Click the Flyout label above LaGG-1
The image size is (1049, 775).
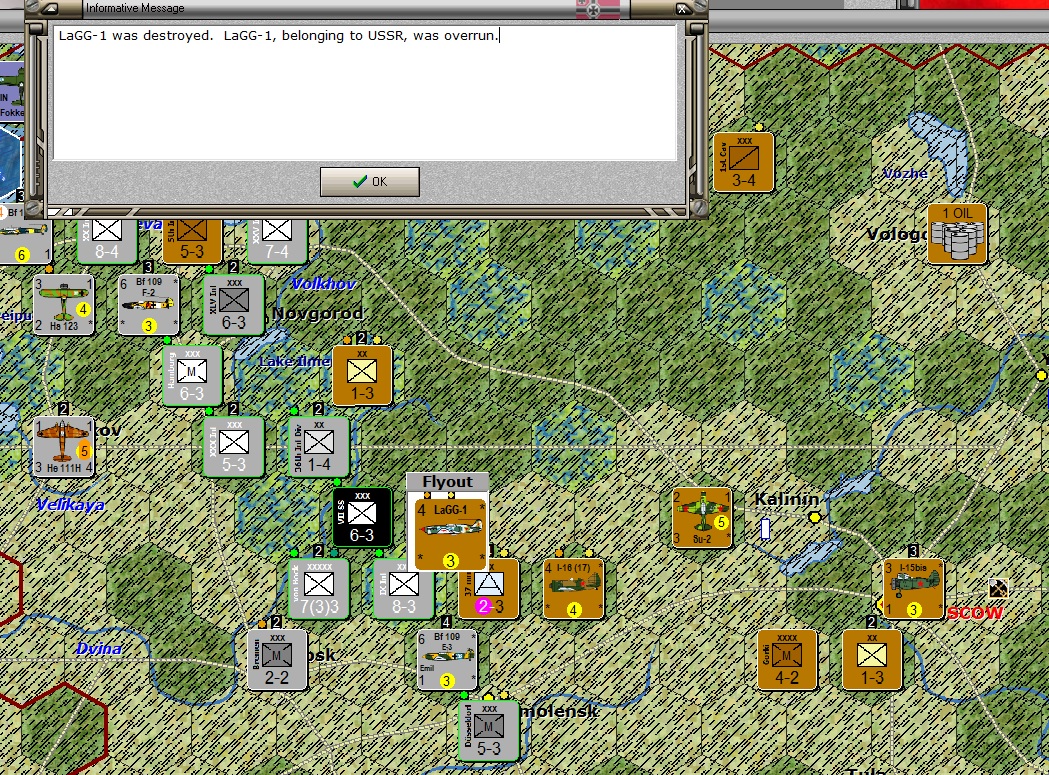(x=448, y=482)
